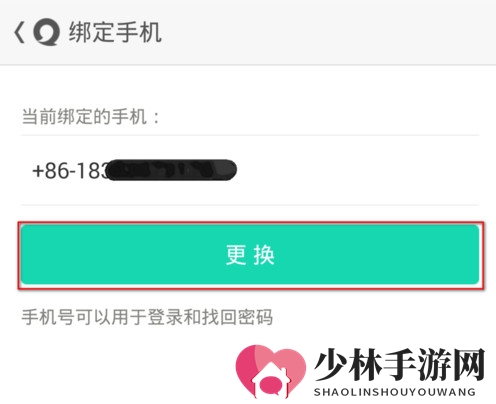Click the speech bubble inside the house icon
Viewport: 496px width, 404px height.
coord(271,385)
